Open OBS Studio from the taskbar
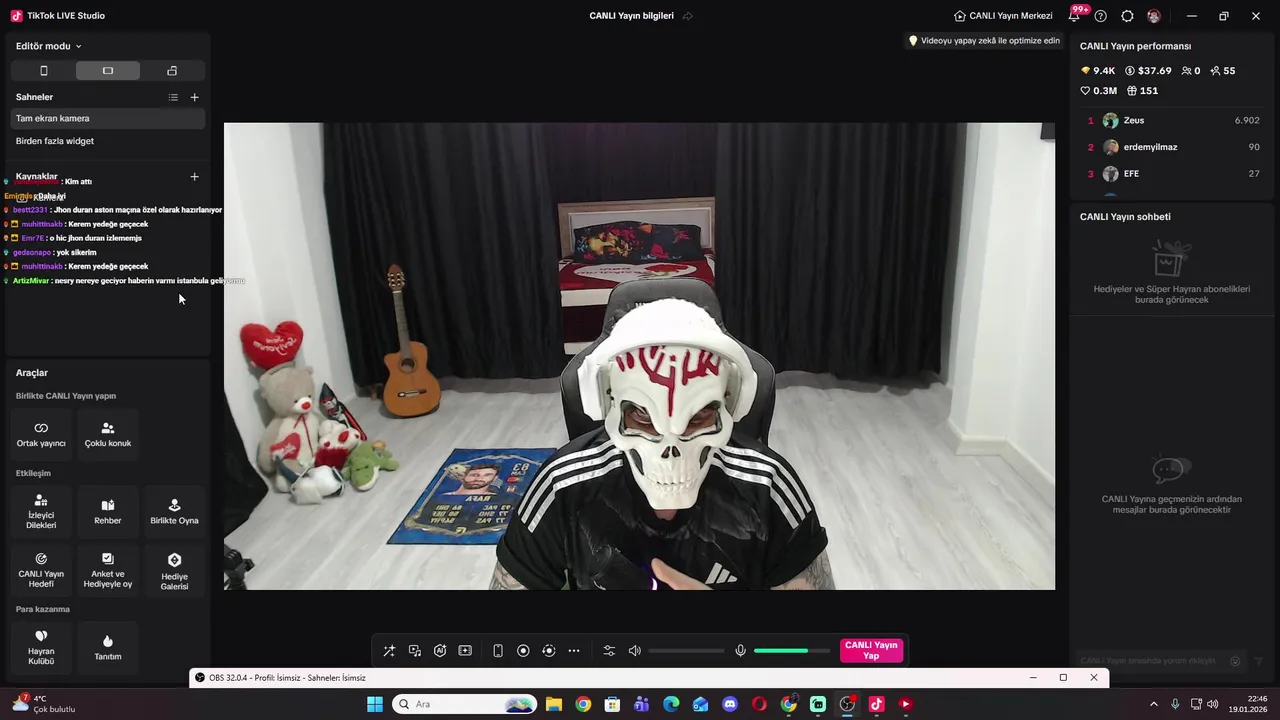 (847, 704)
